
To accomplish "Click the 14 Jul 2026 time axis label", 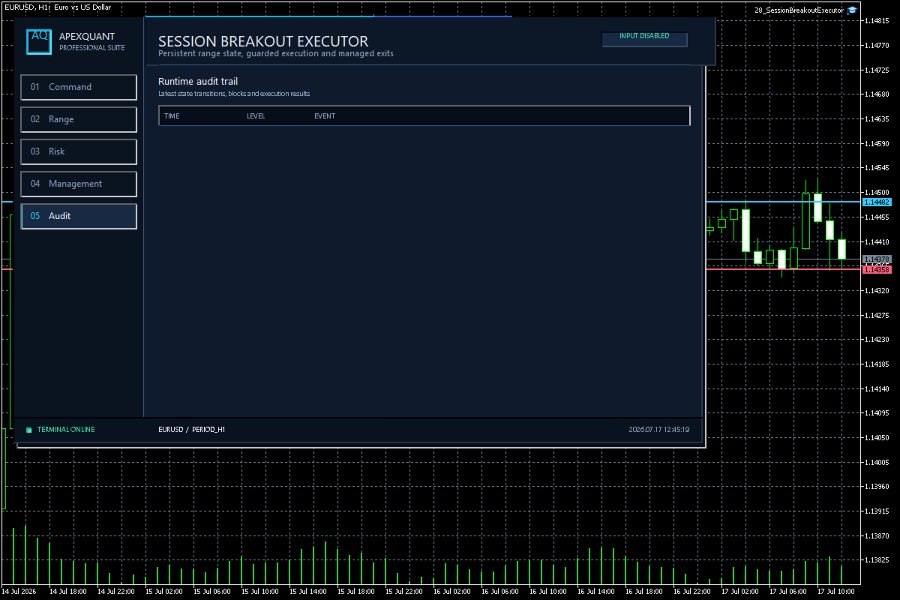I will pyautogui.click(x=18, y=591).
